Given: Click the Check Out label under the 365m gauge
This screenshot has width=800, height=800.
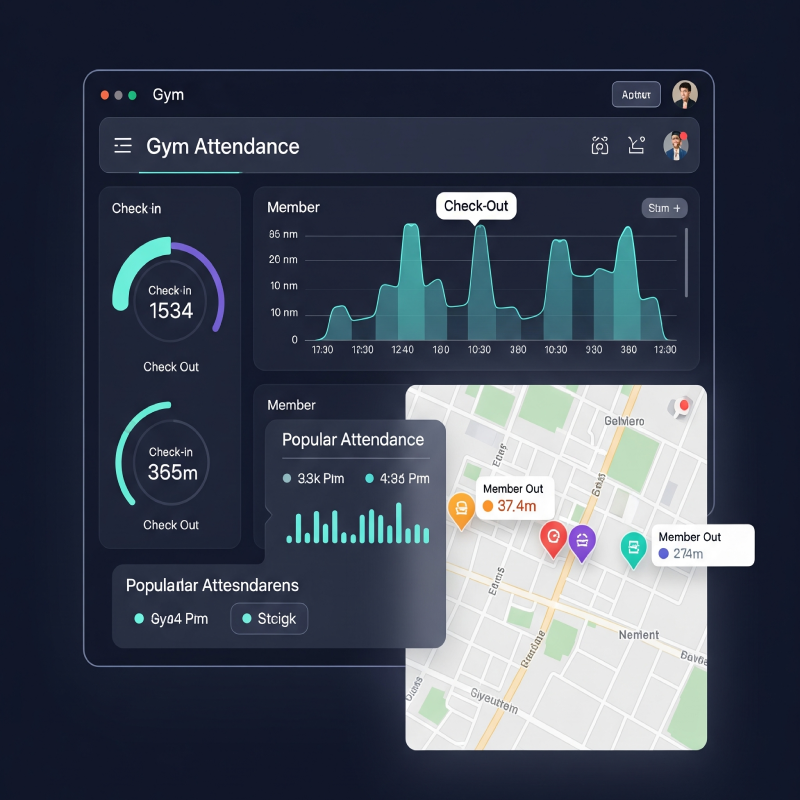Looking at the screenshot, I should [x=171, y=525].
